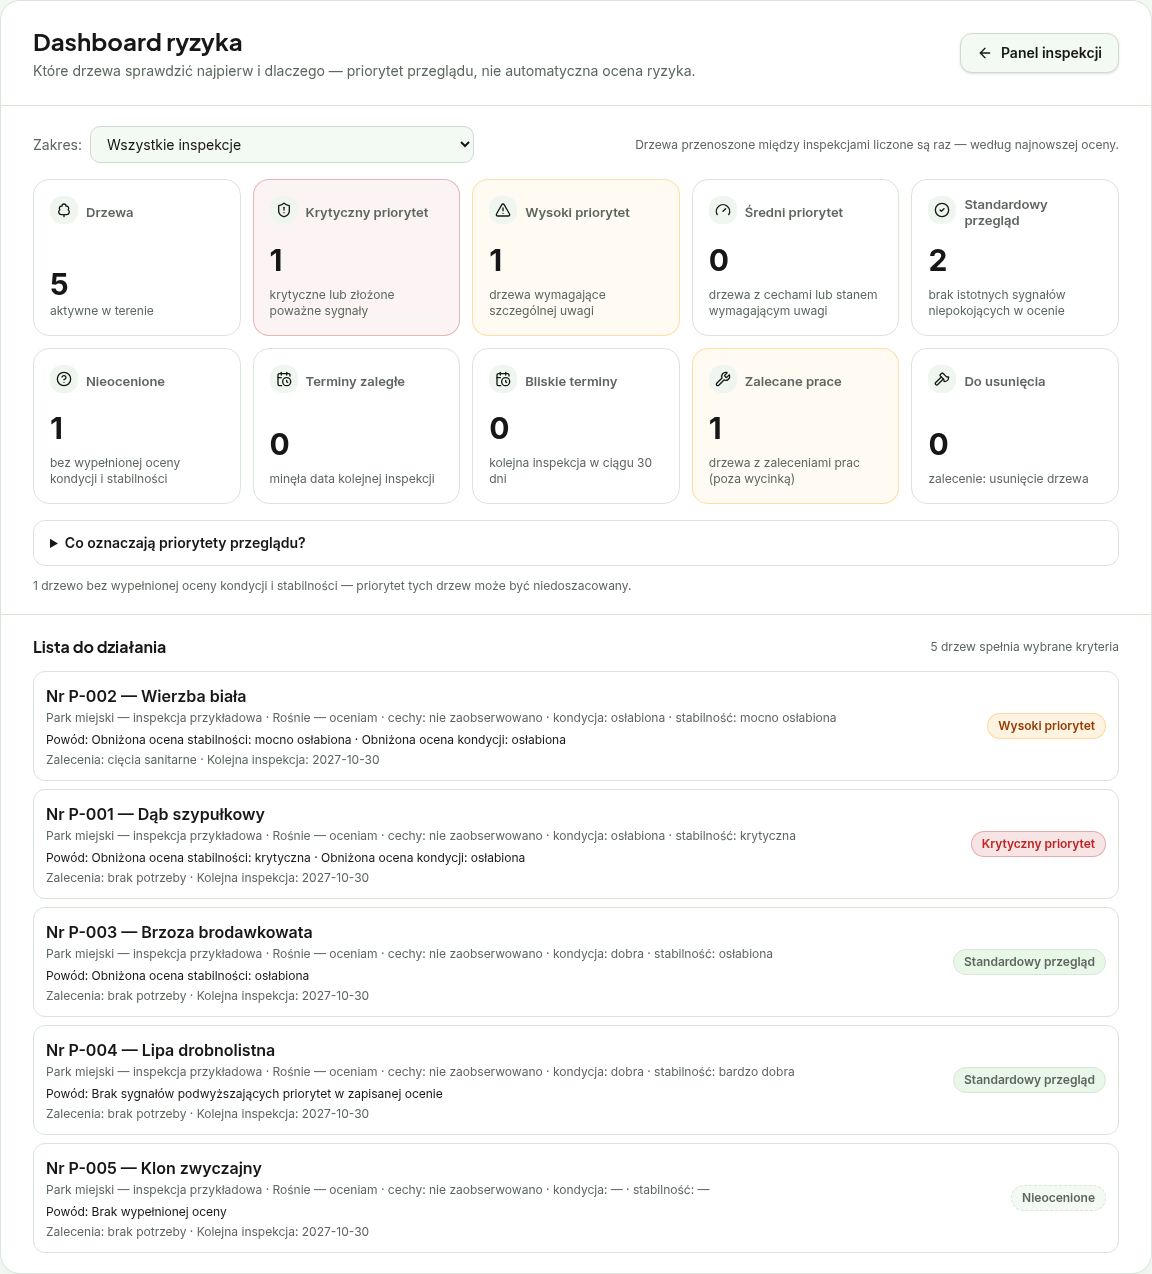
Task: Click the shield icon on Krytyczny priorytet card
Action: click(x=284, y=211)
